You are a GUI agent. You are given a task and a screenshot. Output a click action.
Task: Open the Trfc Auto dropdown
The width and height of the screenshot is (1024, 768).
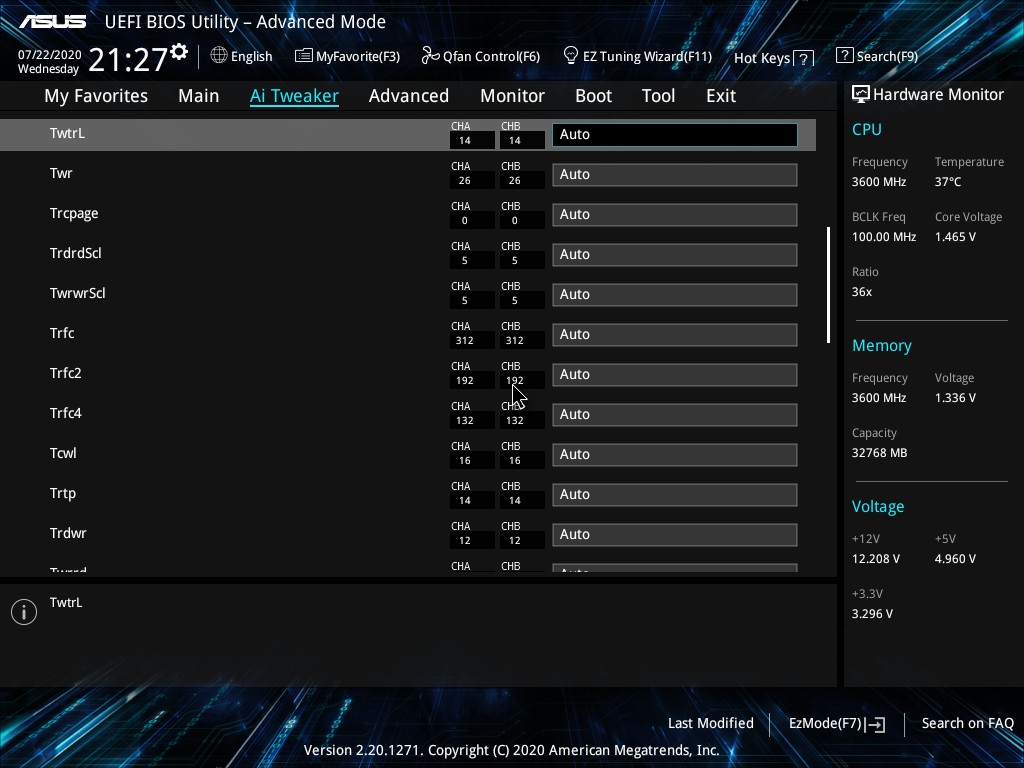pos(674,334)
